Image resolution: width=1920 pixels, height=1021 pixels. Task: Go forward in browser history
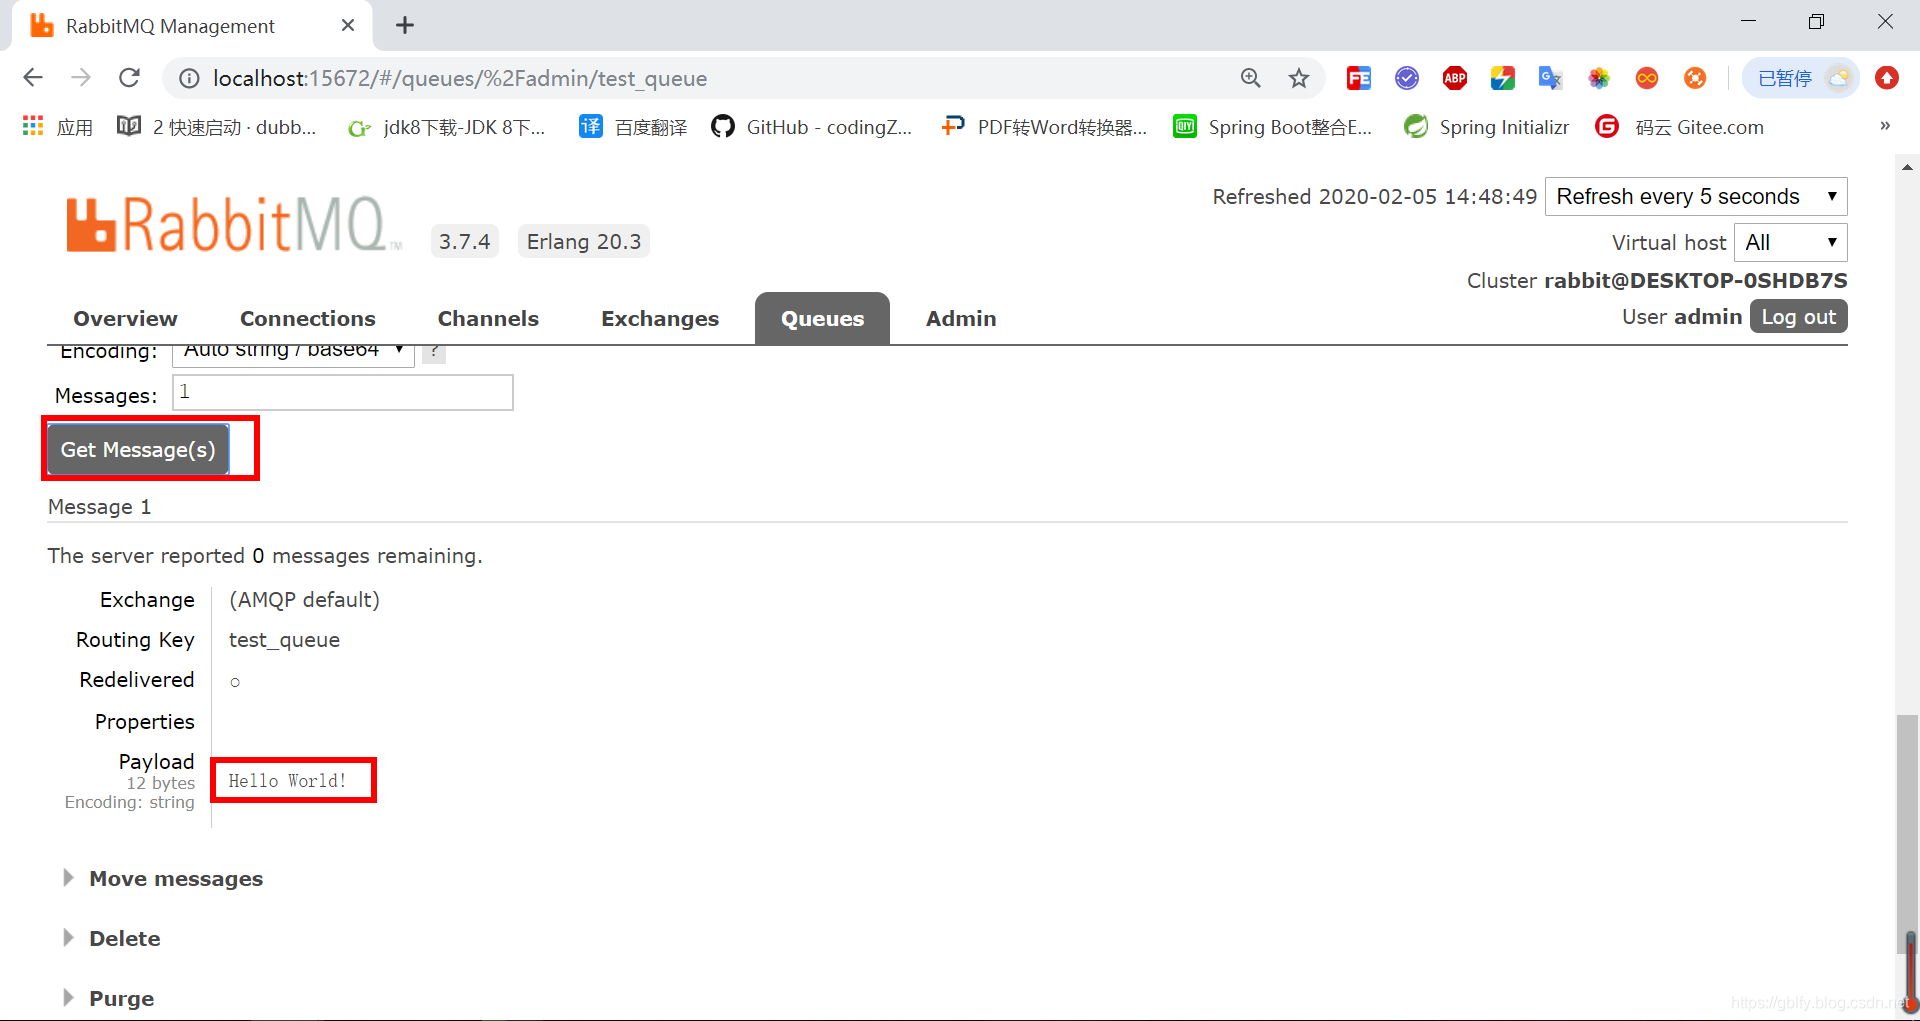tap(81, 78)
